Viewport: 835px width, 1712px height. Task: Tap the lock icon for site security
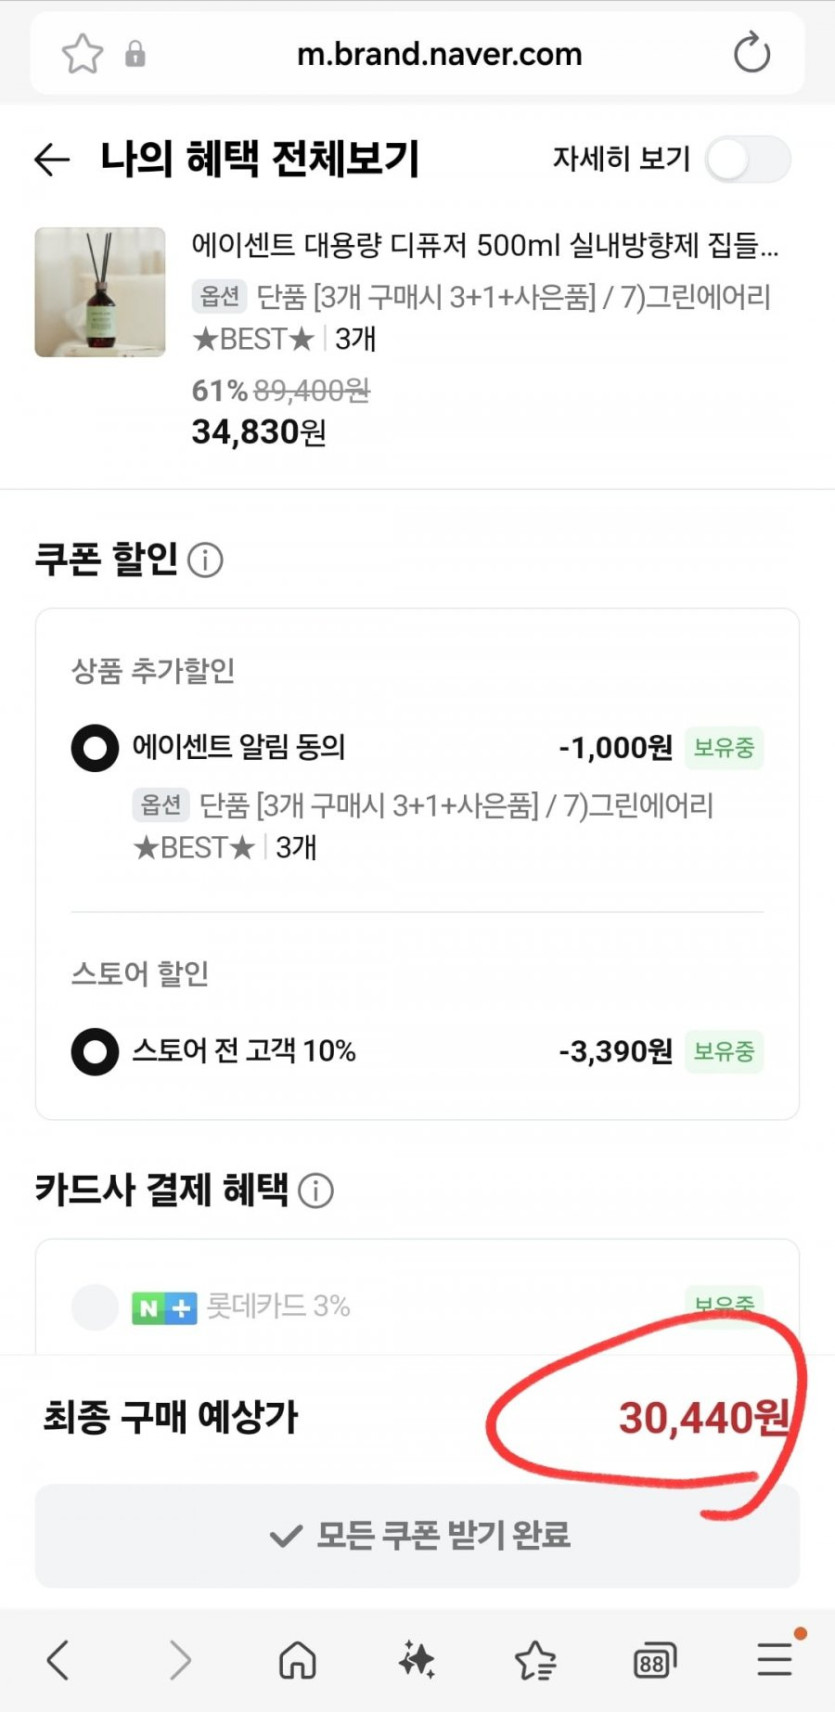pyautogui.click(x=135, y=54)
